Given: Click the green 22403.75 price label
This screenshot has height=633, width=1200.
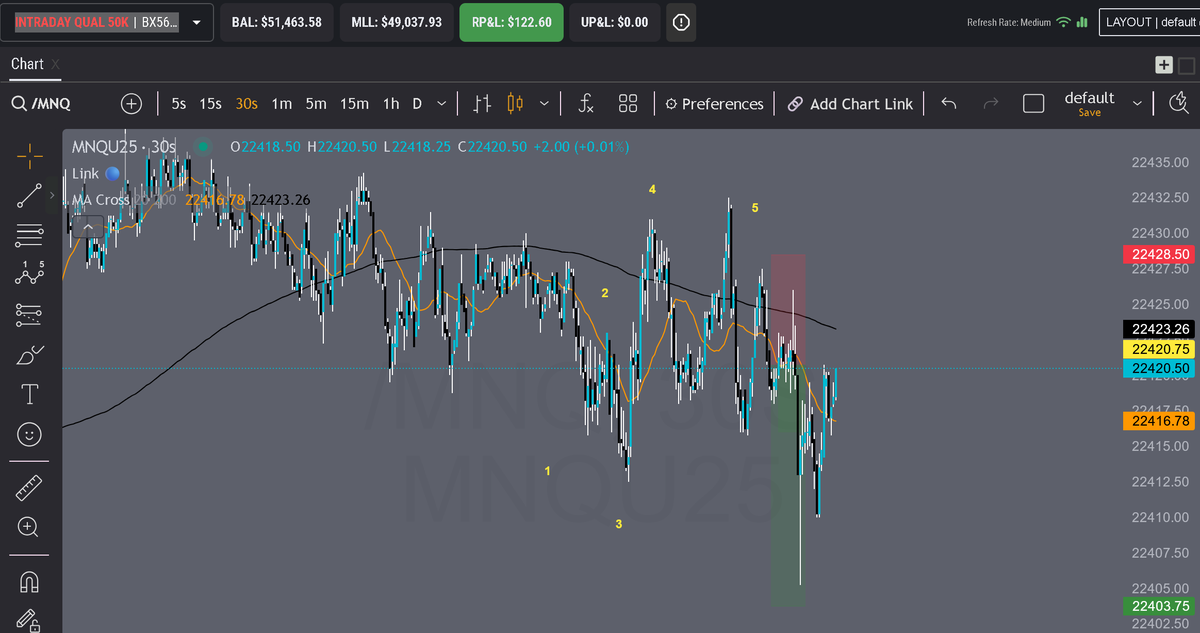Looking at the screenshot, I should pos(1158,606).
